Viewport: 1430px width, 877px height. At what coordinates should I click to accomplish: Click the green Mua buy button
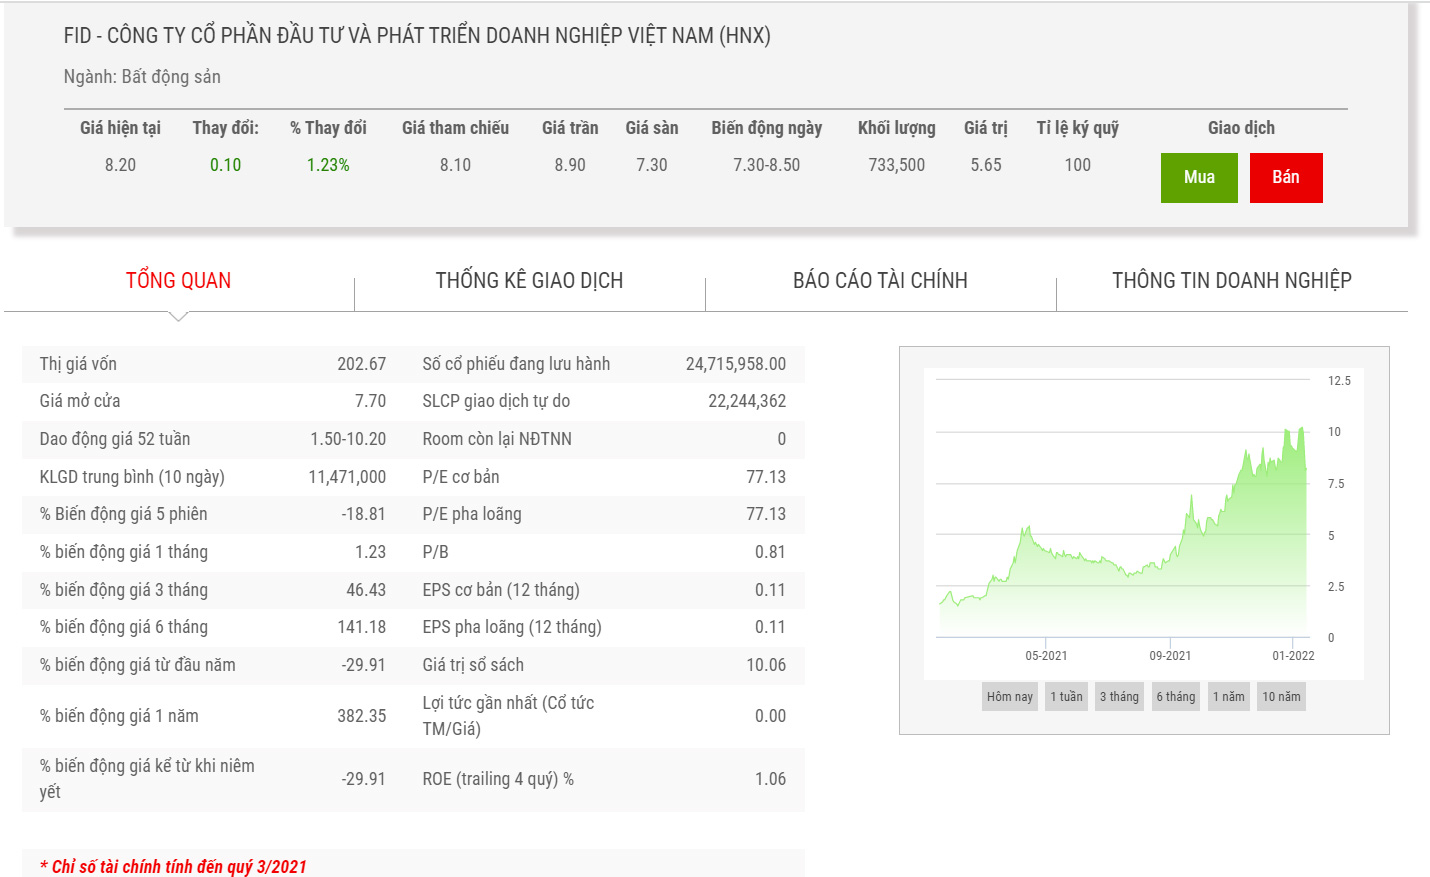coord(1198,178)
